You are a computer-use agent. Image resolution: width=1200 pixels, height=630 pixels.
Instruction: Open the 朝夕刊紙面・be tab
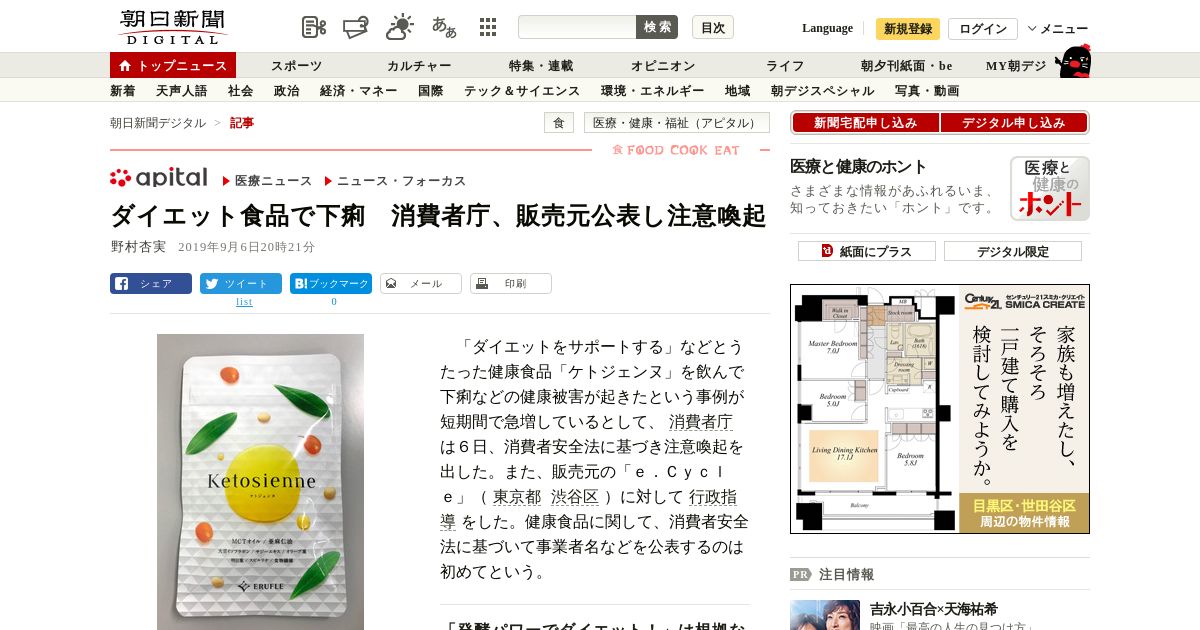click(x=907, y=66)
